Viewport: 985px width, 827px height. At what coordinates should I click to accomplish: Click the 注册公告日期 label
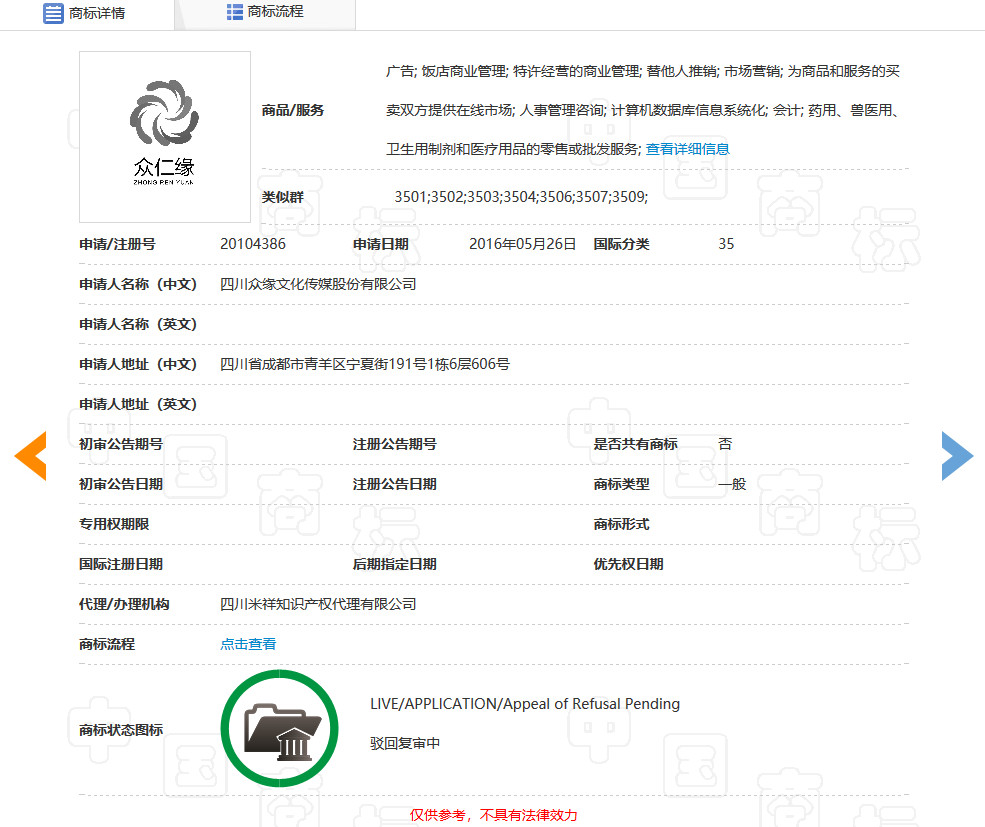395,484
